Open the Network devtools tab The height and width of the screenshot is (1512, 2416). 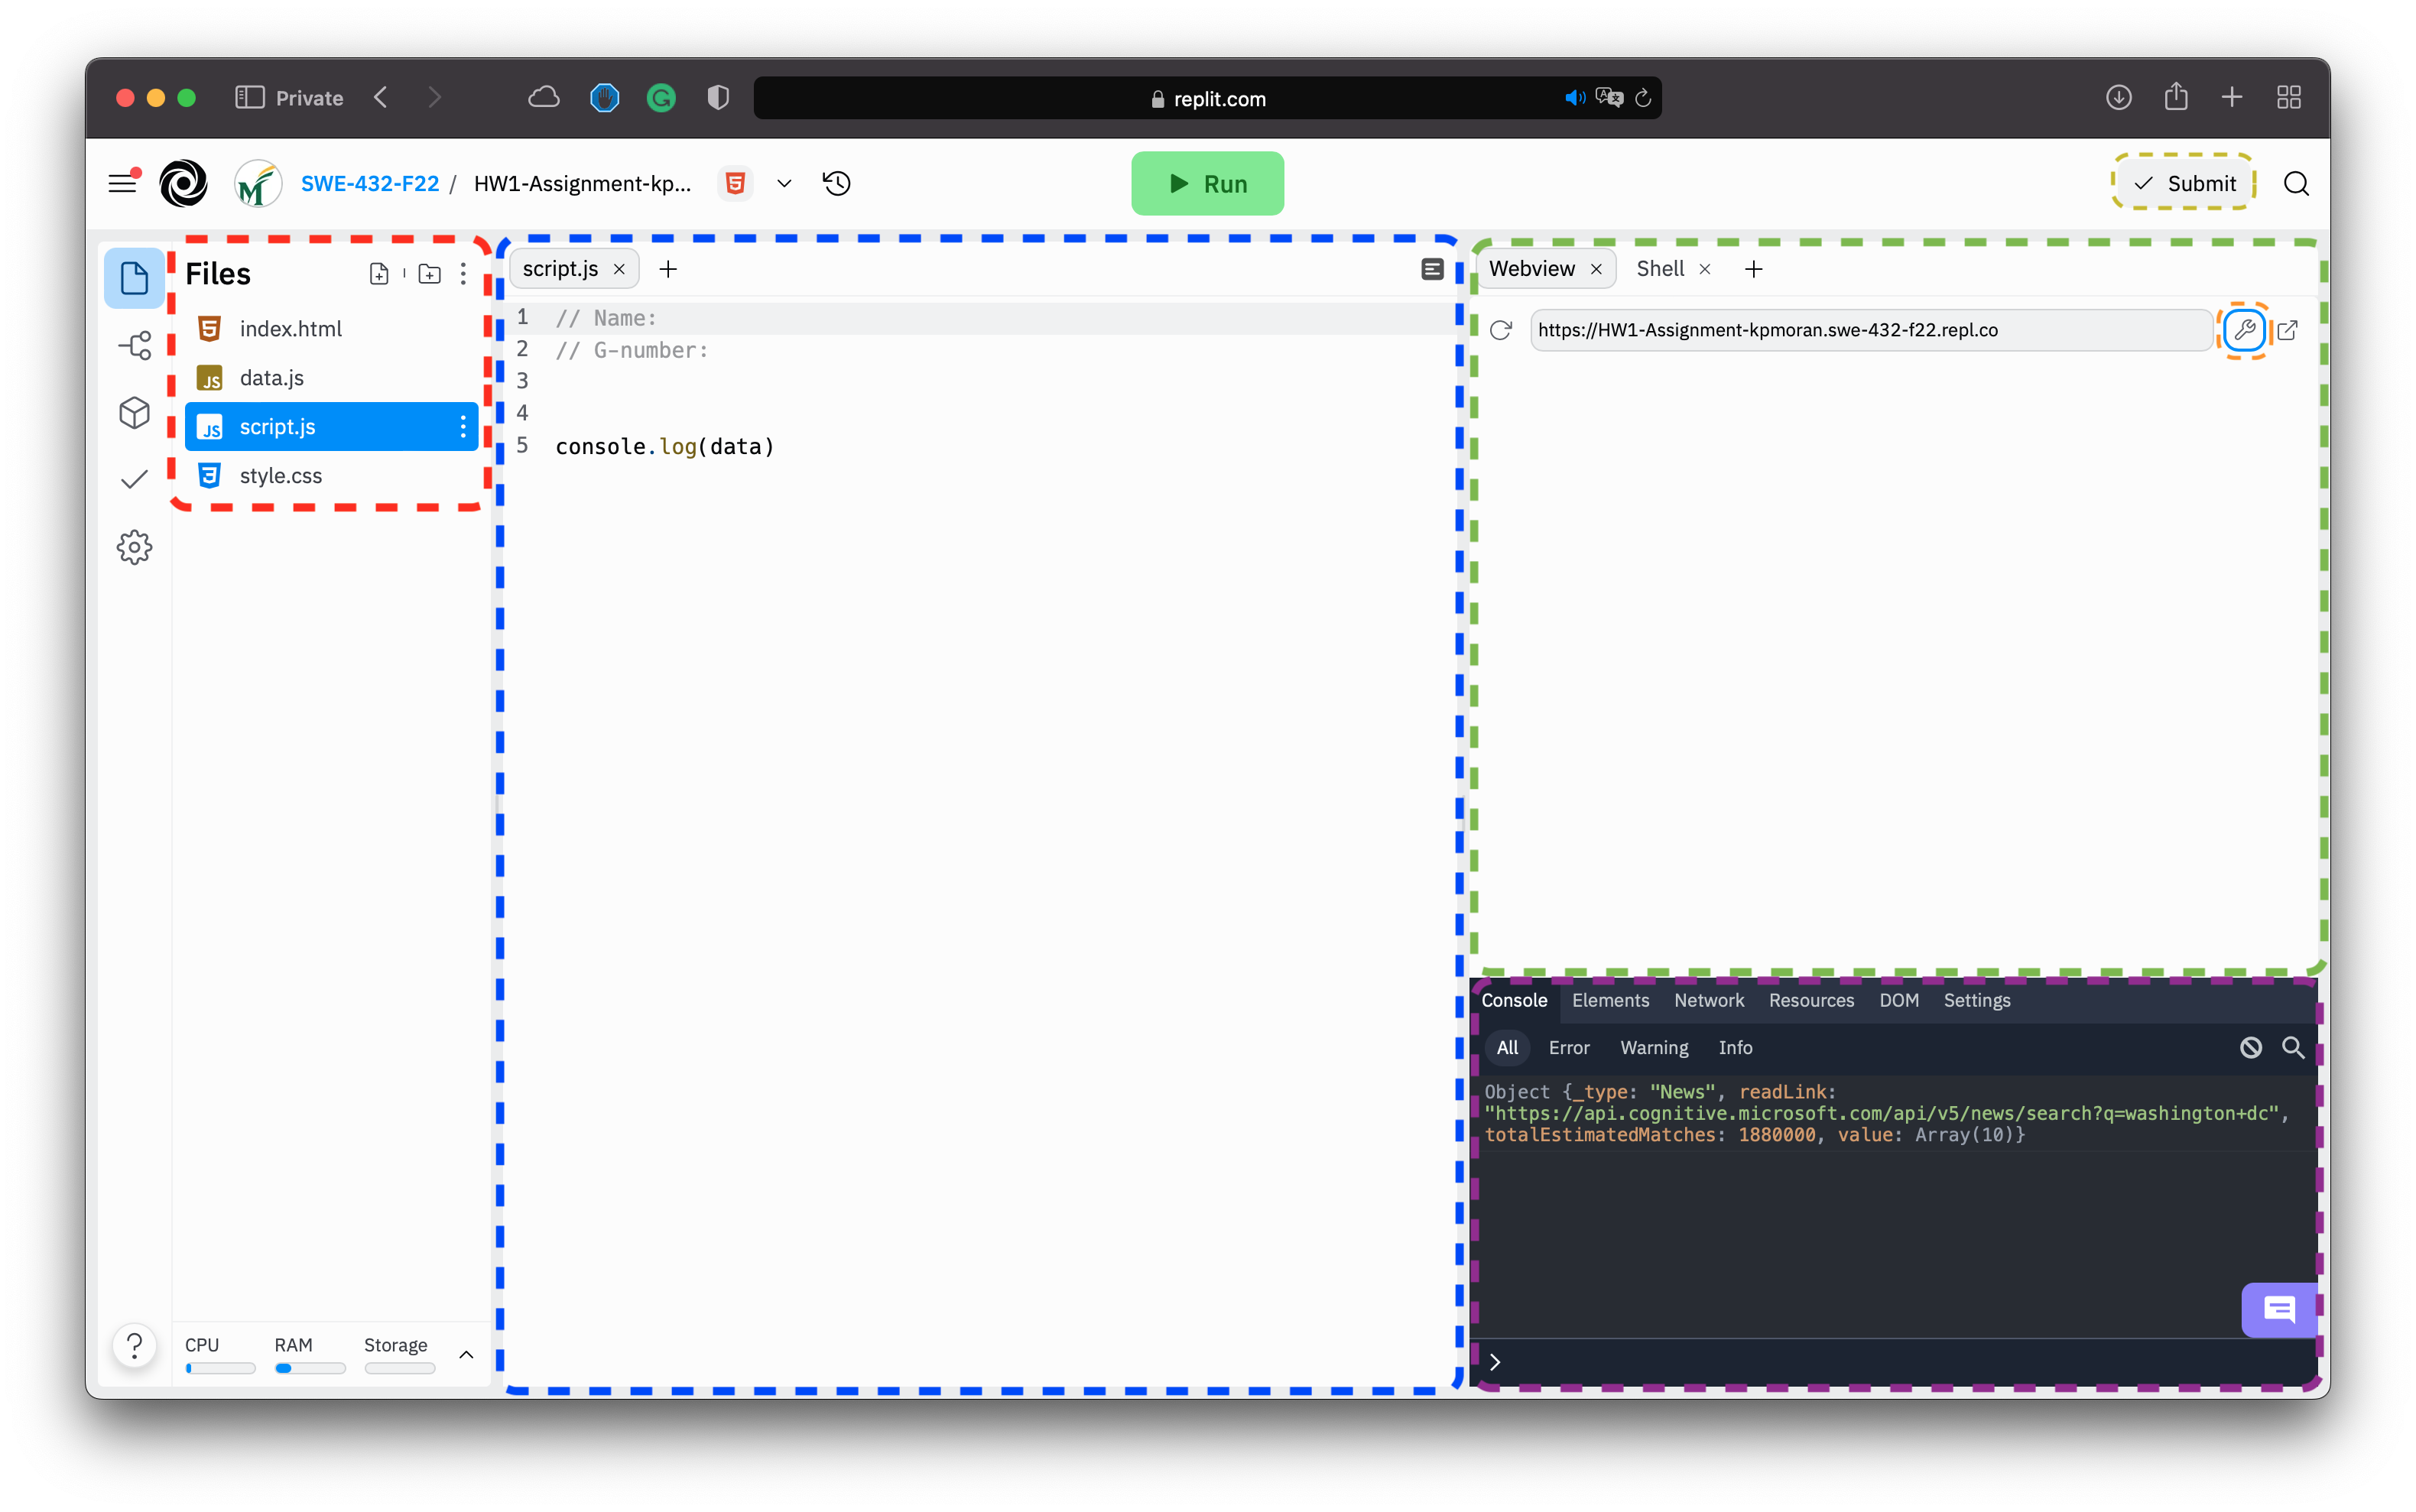1709,1000
